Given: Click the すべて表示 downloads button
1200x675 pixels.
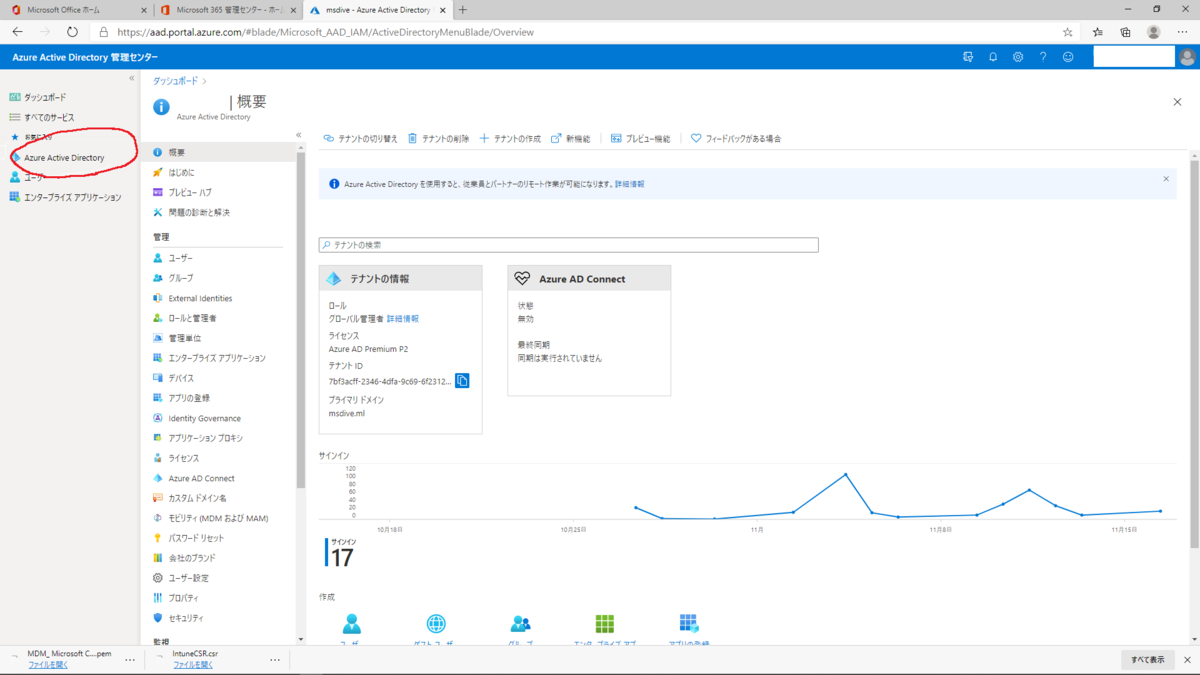Looking at the screenshot, I should point(1148,660).
